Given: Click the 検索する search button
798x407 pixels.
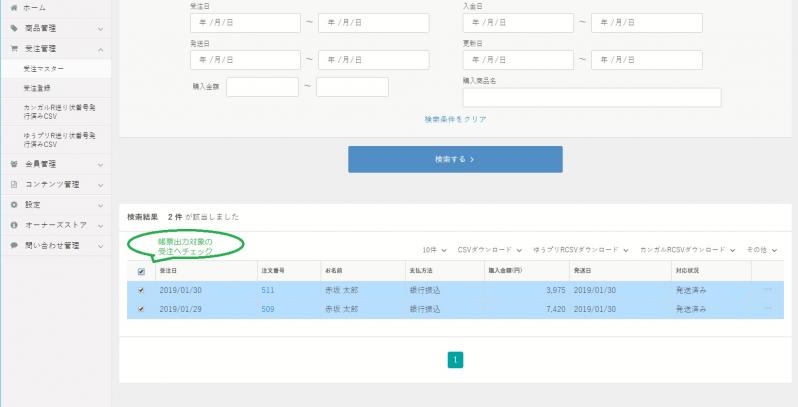Looking at the screenshot, I should coord(455,159).
